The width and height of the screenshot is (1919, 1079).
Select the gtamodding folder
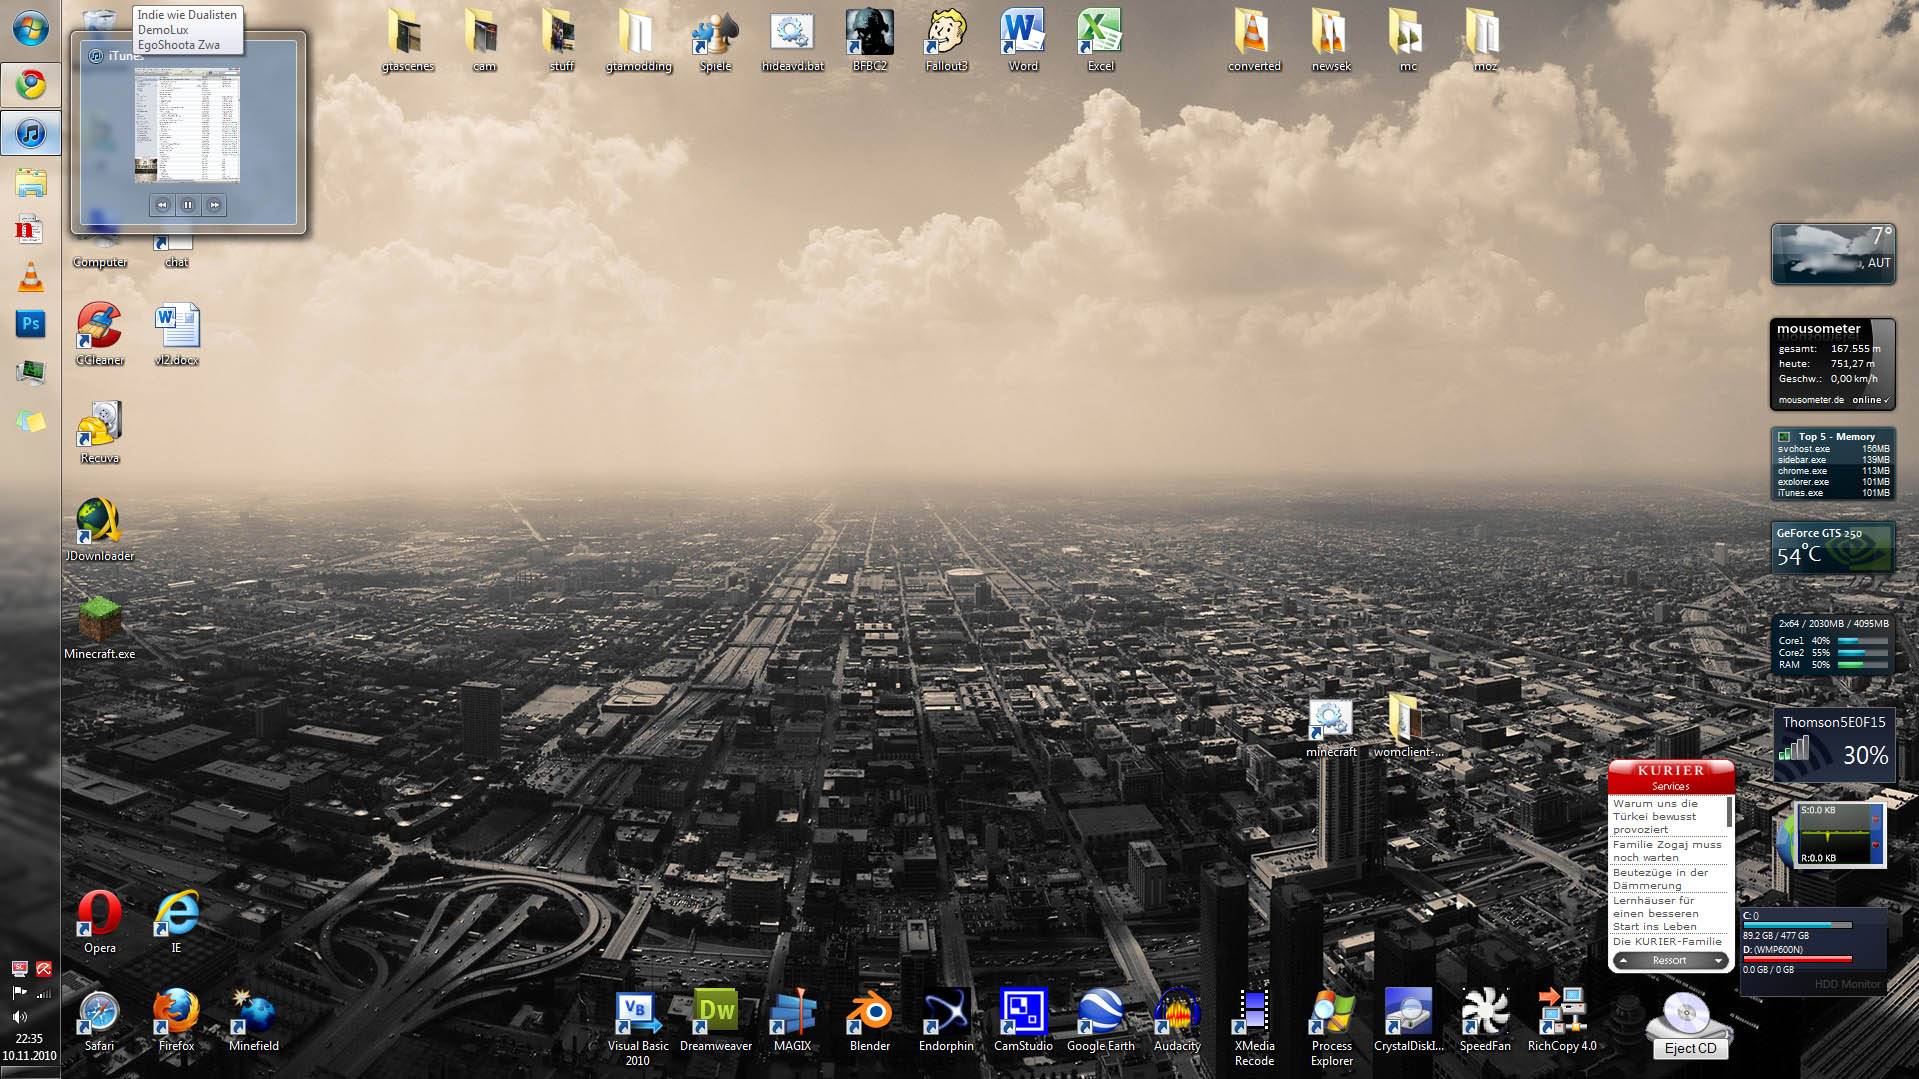point(638,41)
